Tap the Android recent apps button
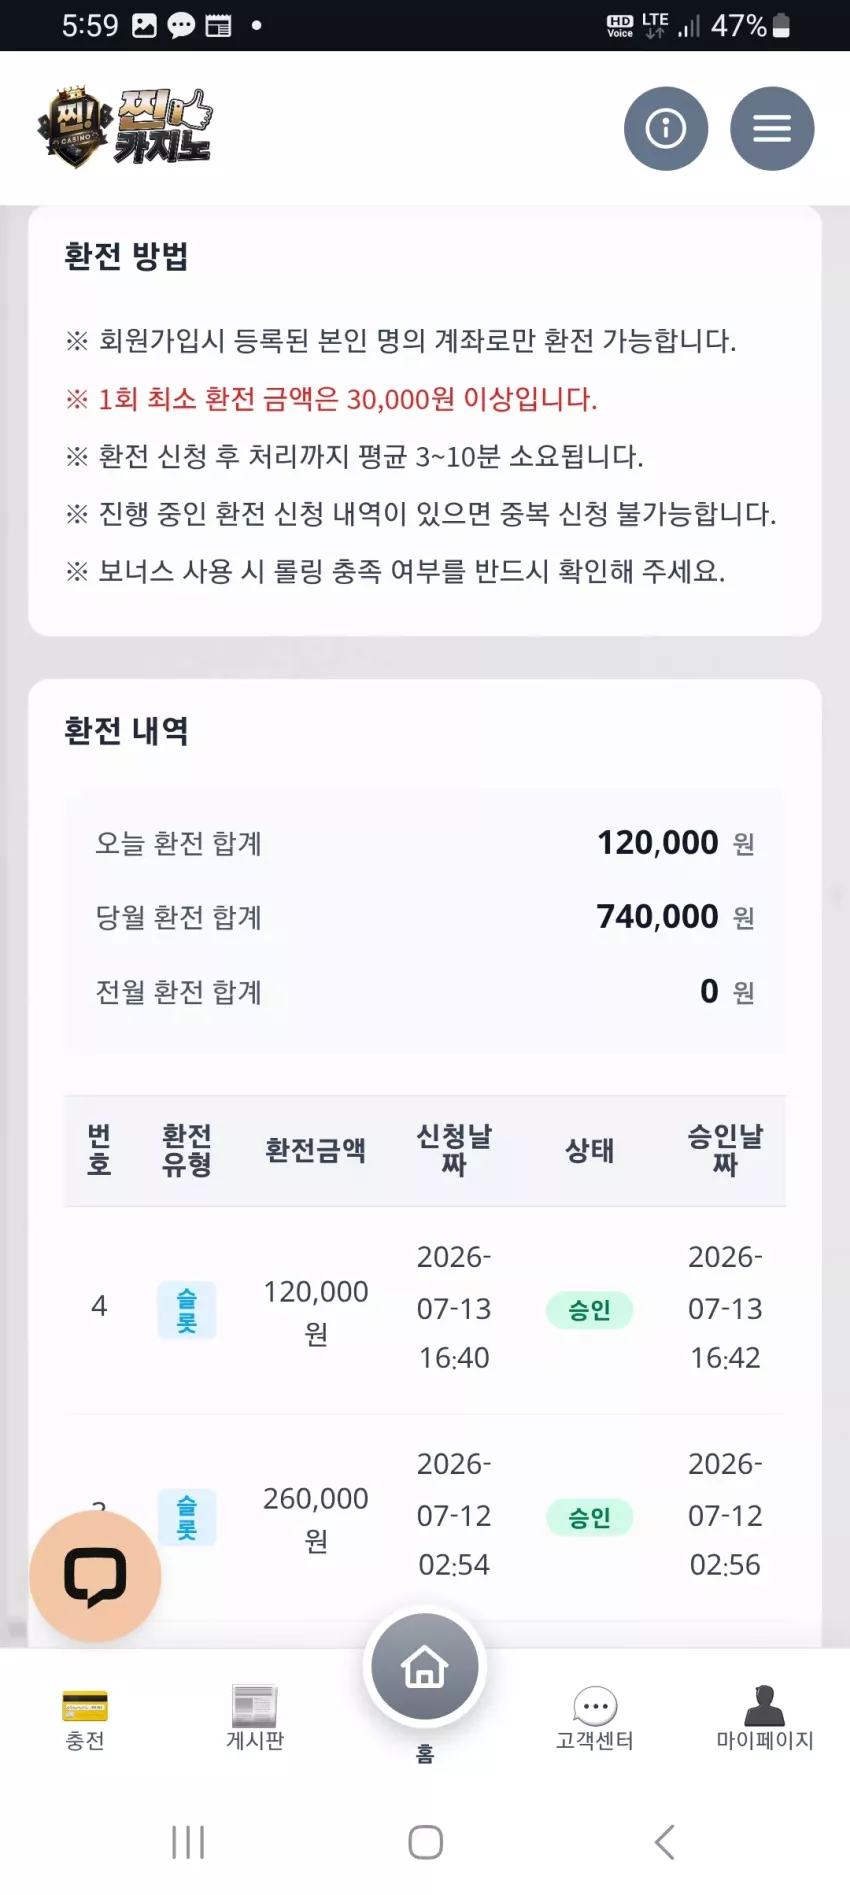850x1895 pixels. pos(188,1842)
